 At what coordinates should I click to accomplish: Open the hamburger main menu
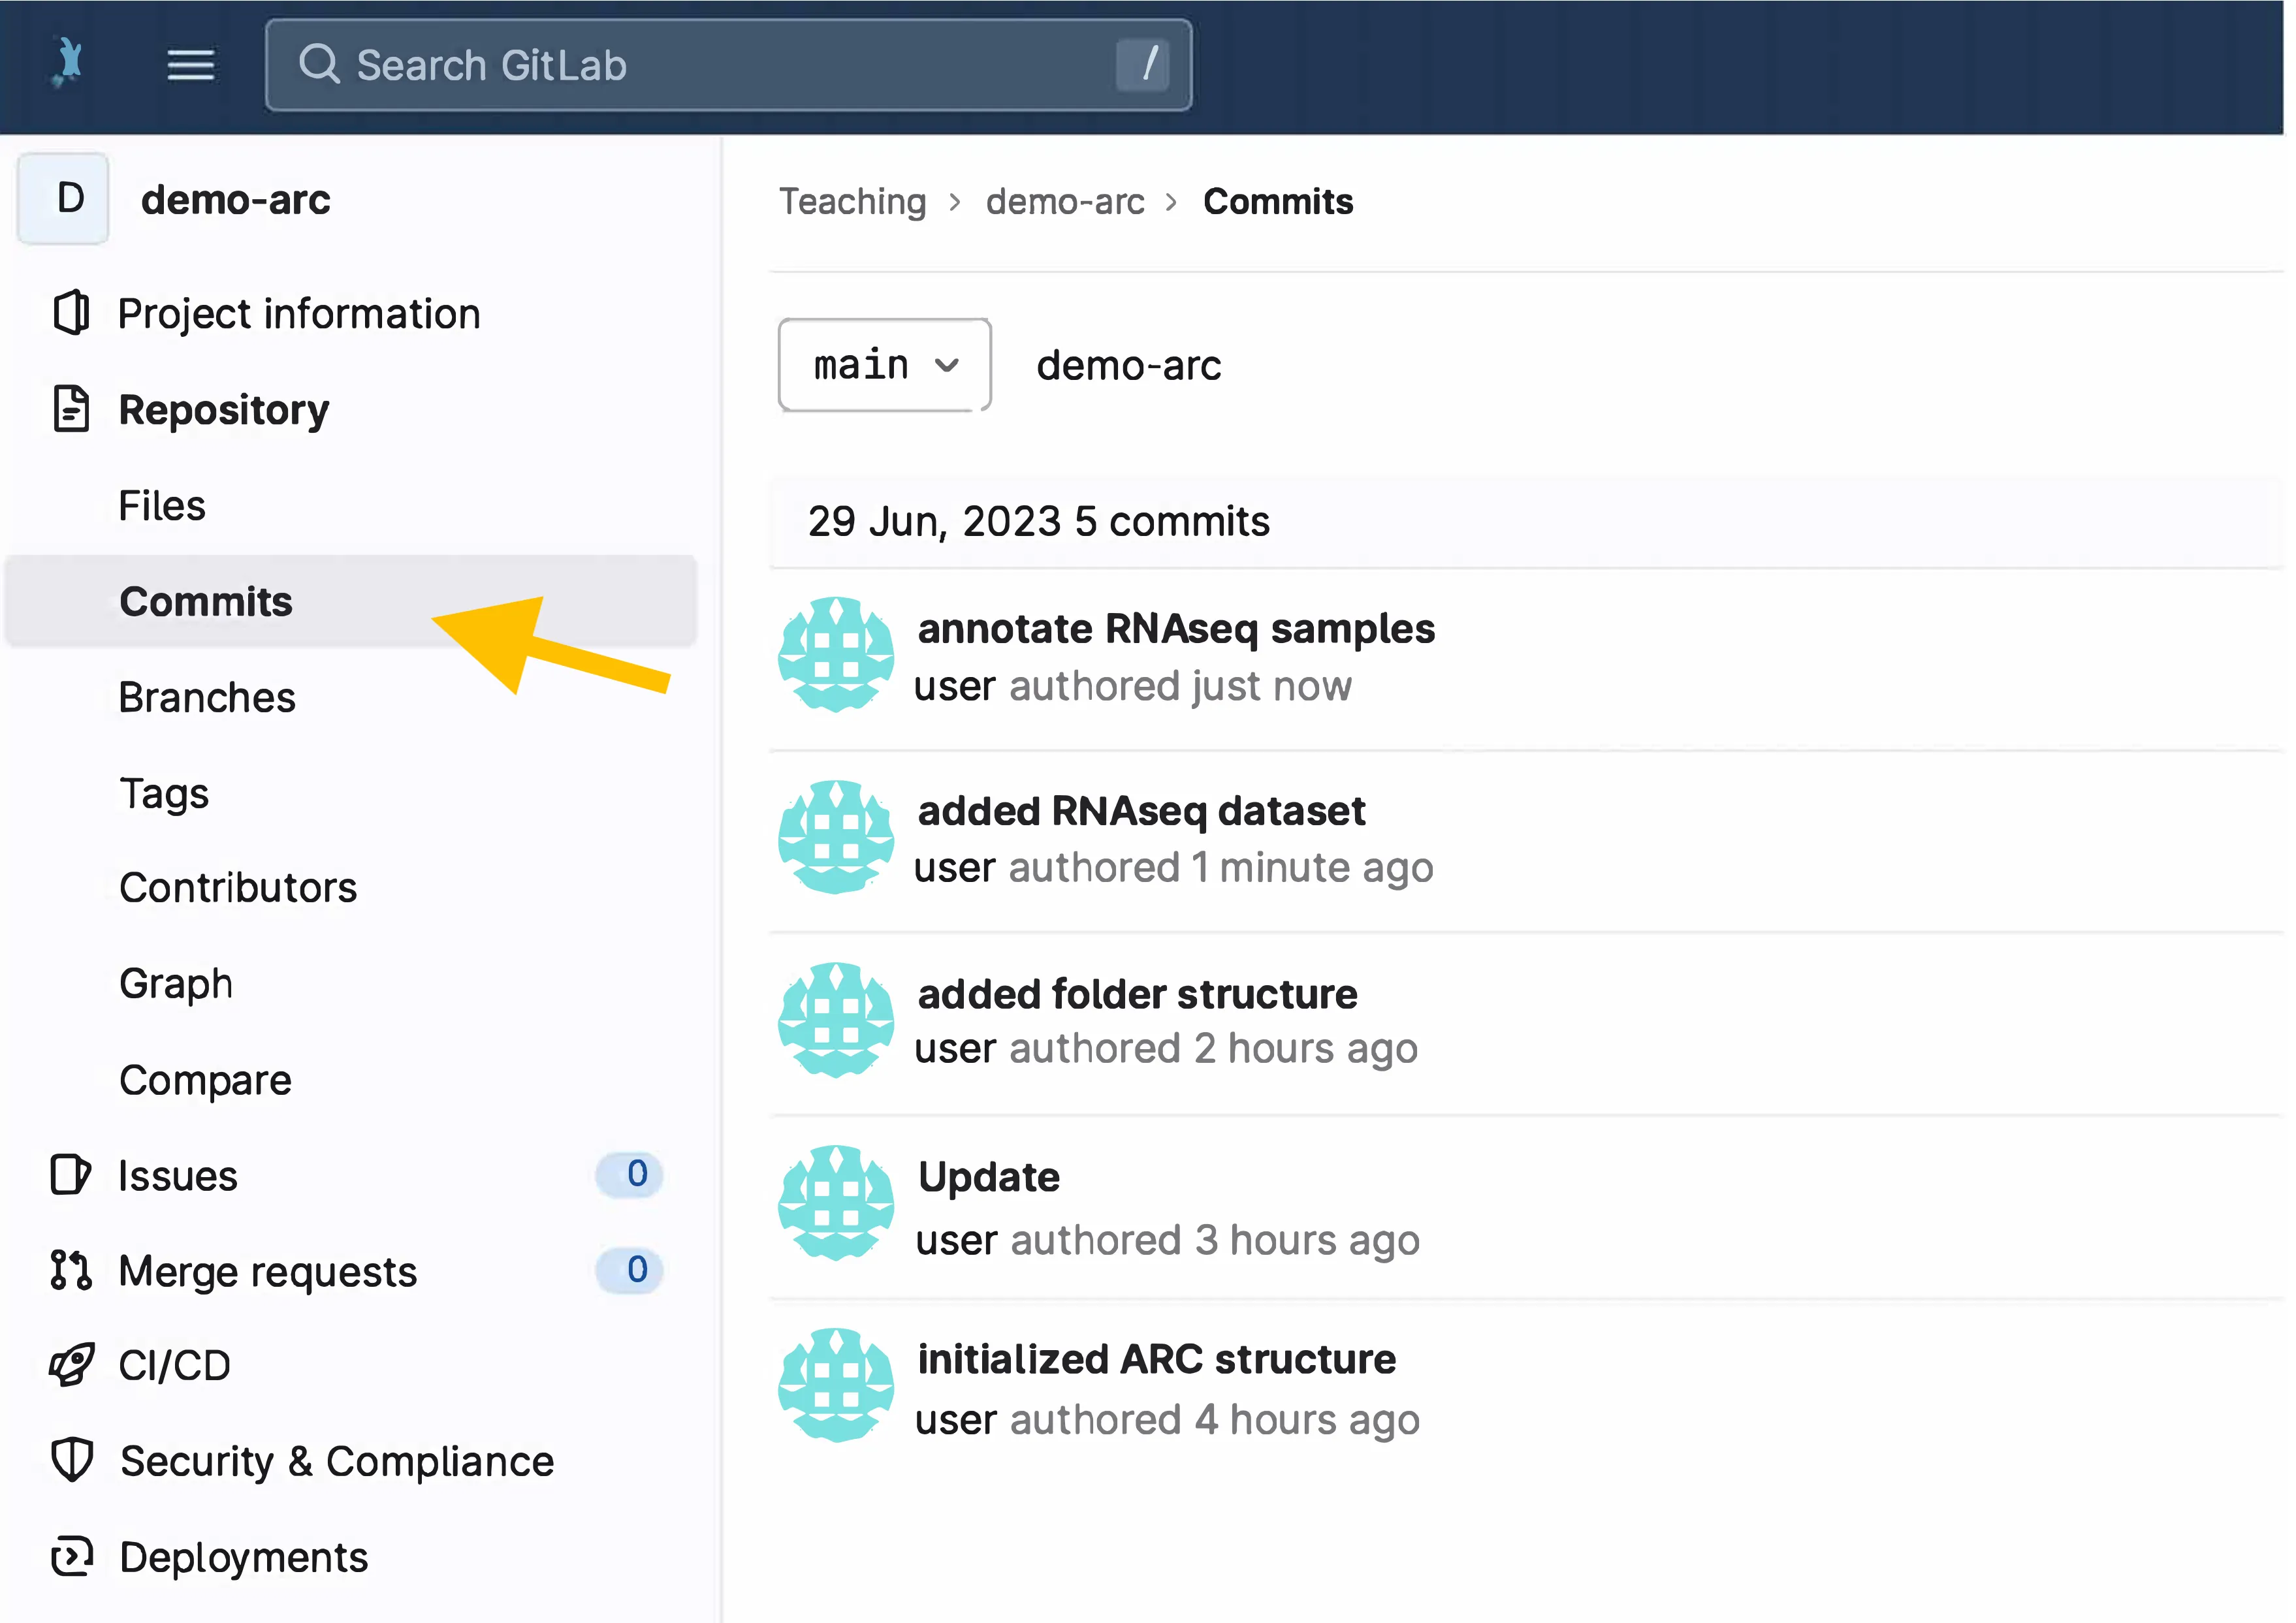pos(191,65)
